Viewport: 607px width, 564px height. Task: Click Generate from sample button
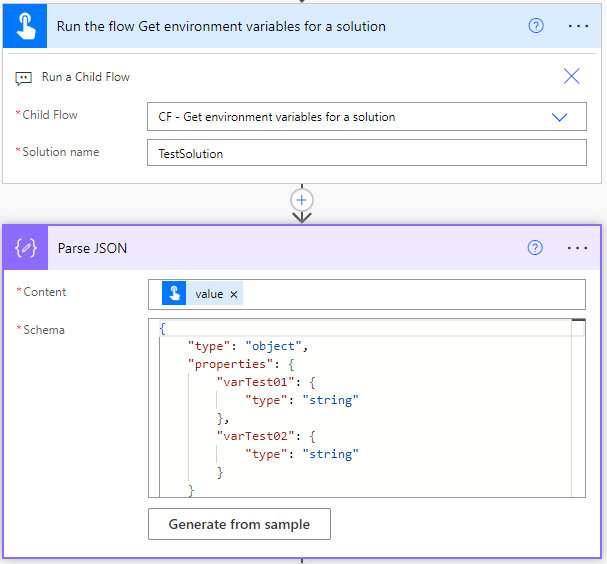[x=239, y=524]
